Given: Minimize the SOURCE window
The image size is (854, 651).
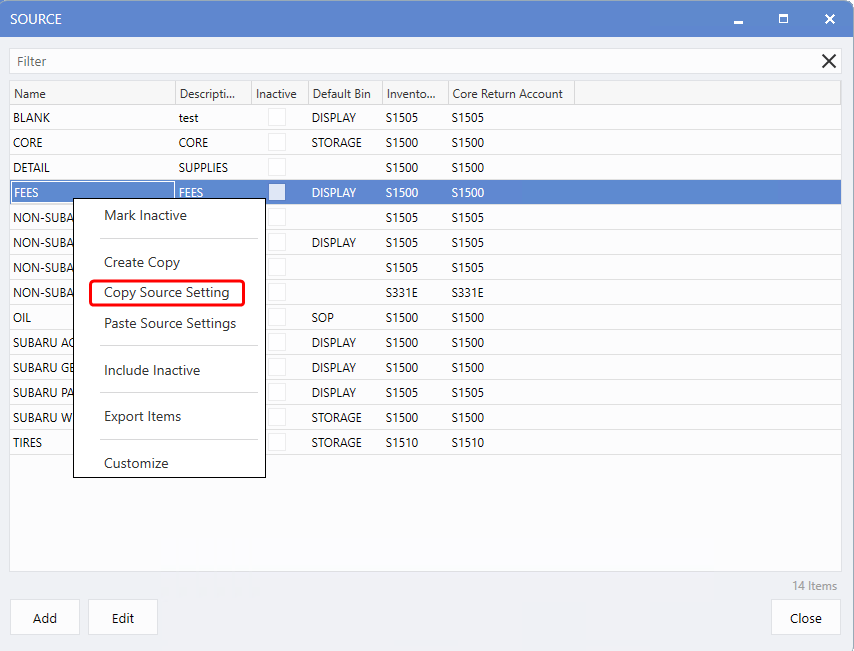Looking at the screenshot, I should tap(738, 19).
